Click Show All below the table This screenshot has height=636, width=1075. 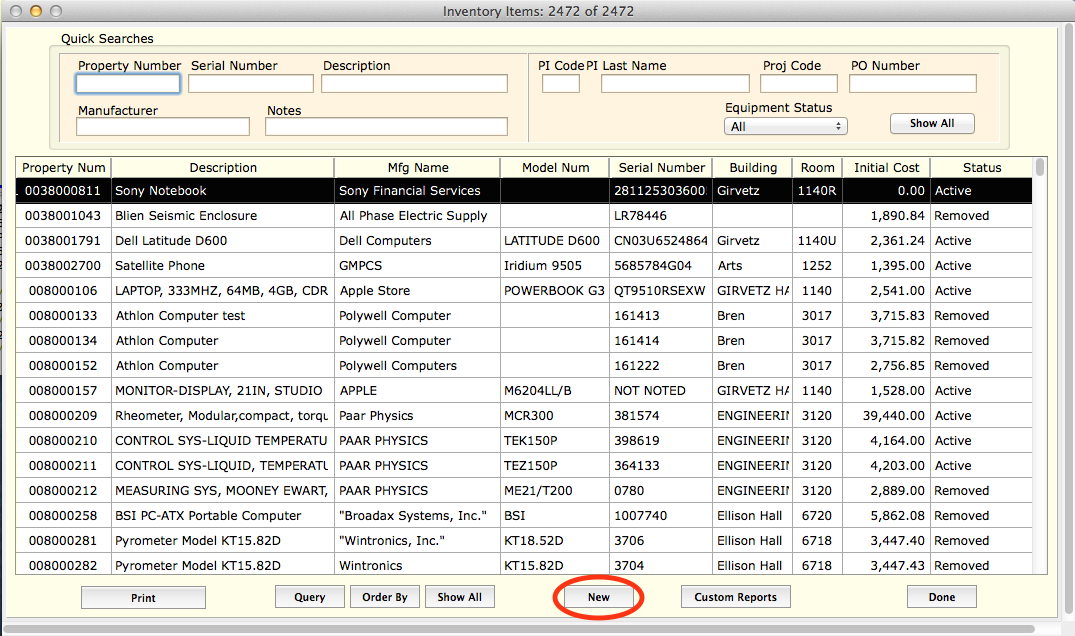click(460, 597)
